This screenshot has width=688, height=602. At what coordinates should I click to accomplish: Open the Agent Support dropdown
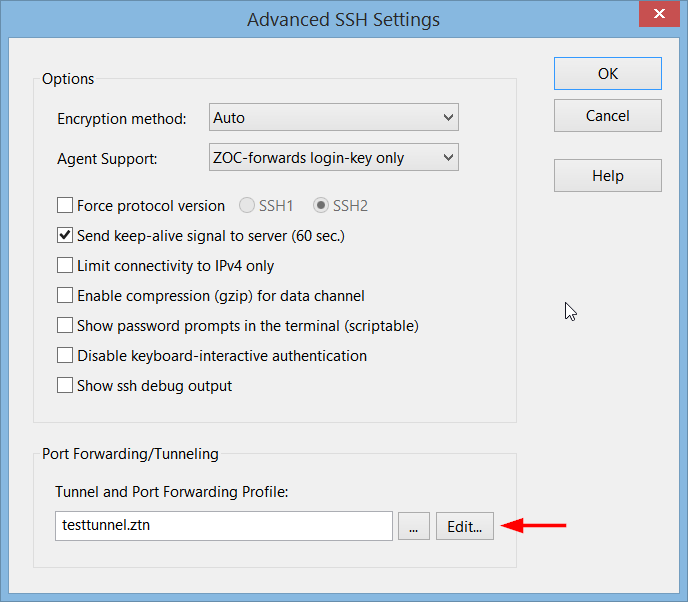coord(447,157)
